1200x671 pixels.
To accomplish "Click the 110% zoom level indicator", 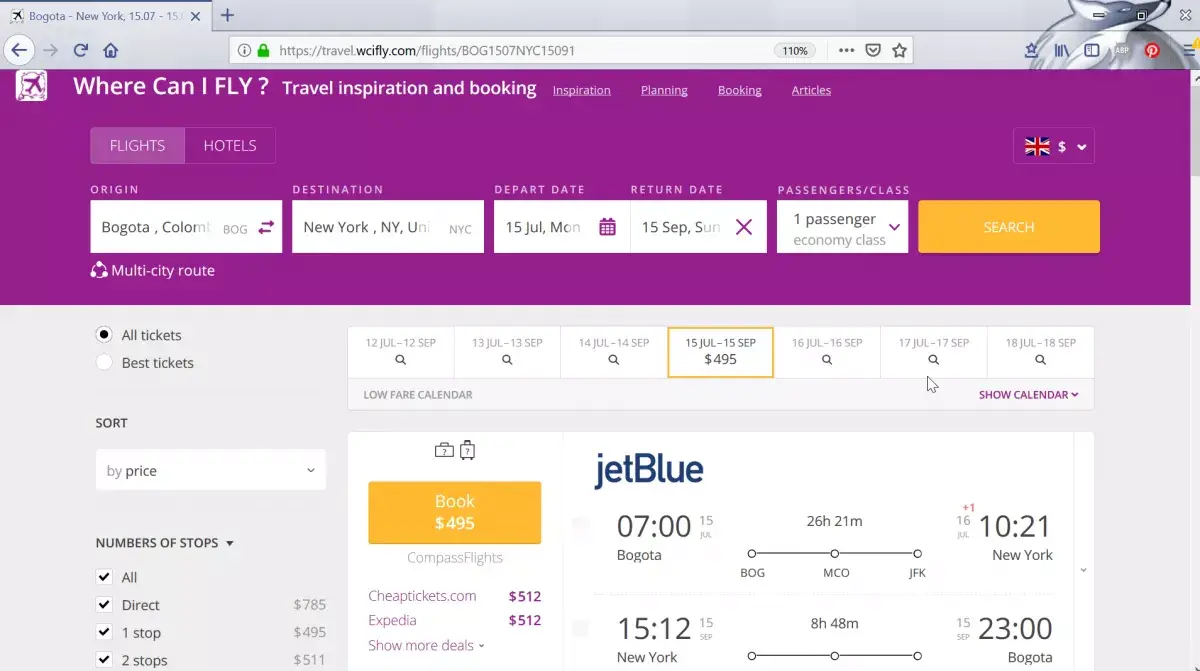I will [793, 50].
